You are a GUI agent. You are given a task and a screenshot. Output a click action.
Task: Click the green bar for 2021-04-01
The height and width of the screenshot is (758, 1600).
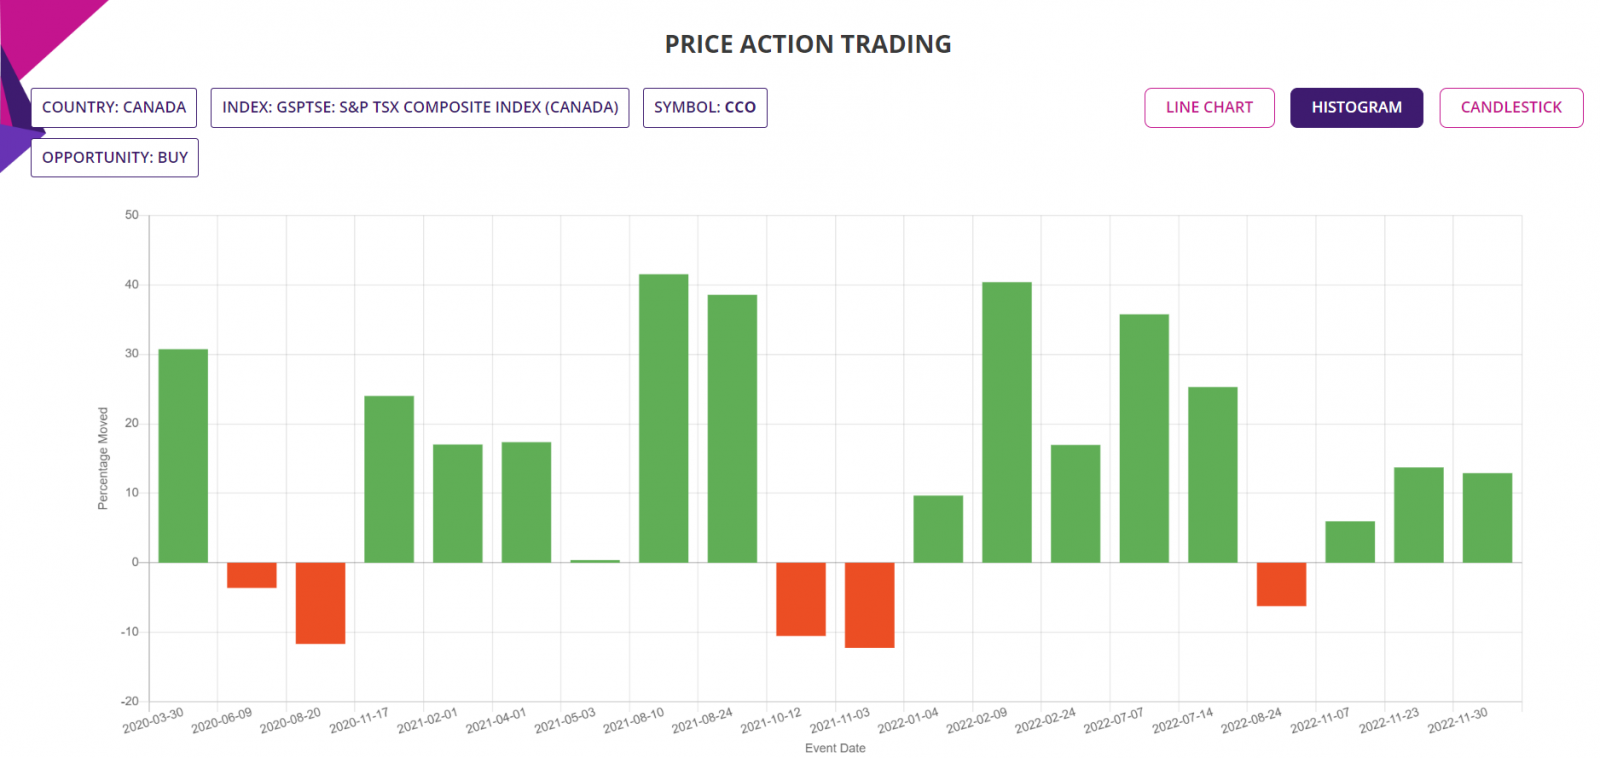(526, 502)
